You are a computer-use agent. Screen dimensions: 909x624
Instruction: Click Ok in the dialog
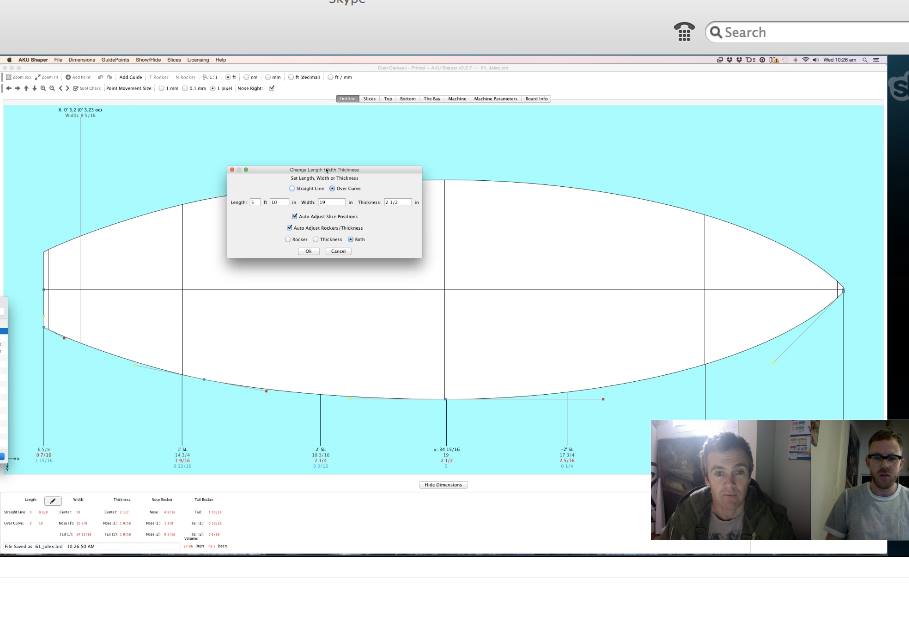309,251
